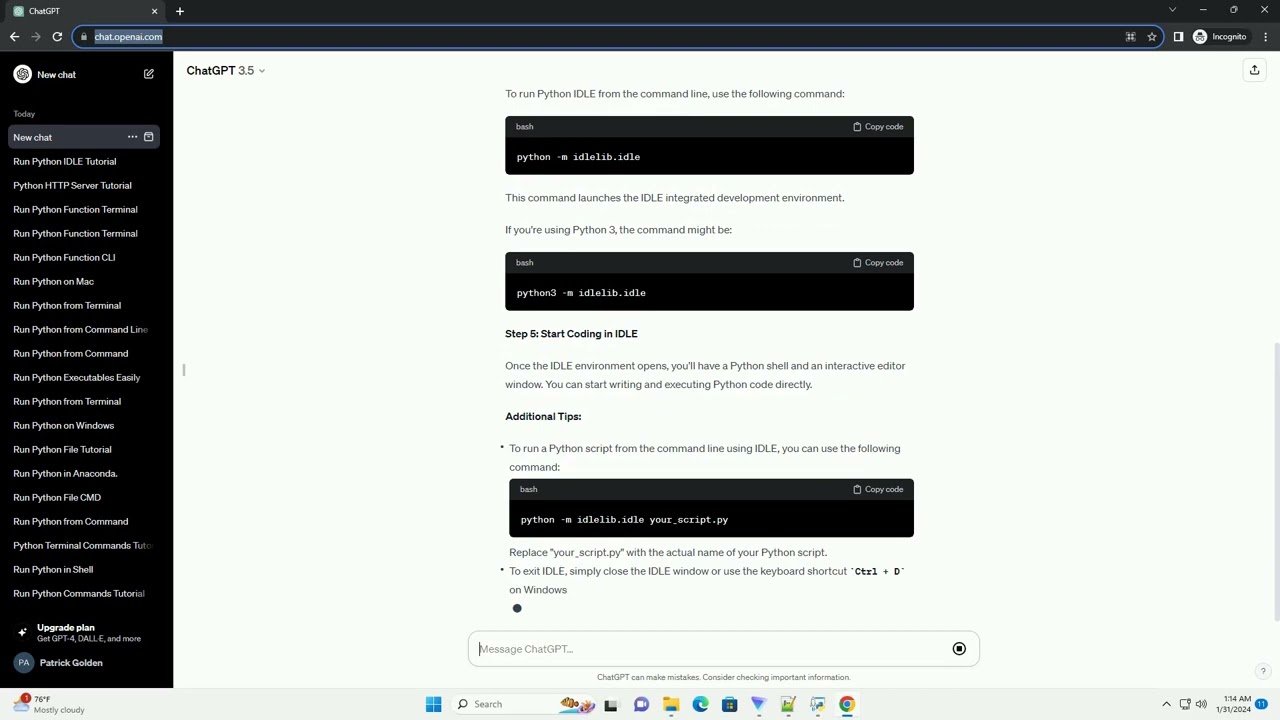Open Chrome tab search chevron
The image size is (1280, 720).
coord(1172,10)
